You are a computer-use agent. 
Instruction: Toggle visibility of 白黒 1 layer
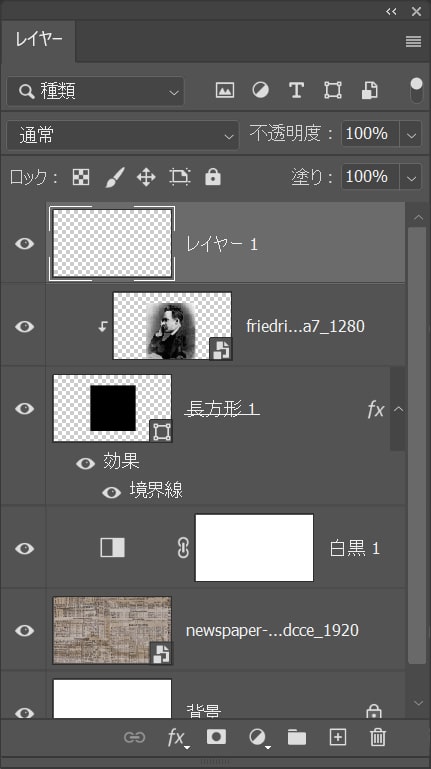25,548
